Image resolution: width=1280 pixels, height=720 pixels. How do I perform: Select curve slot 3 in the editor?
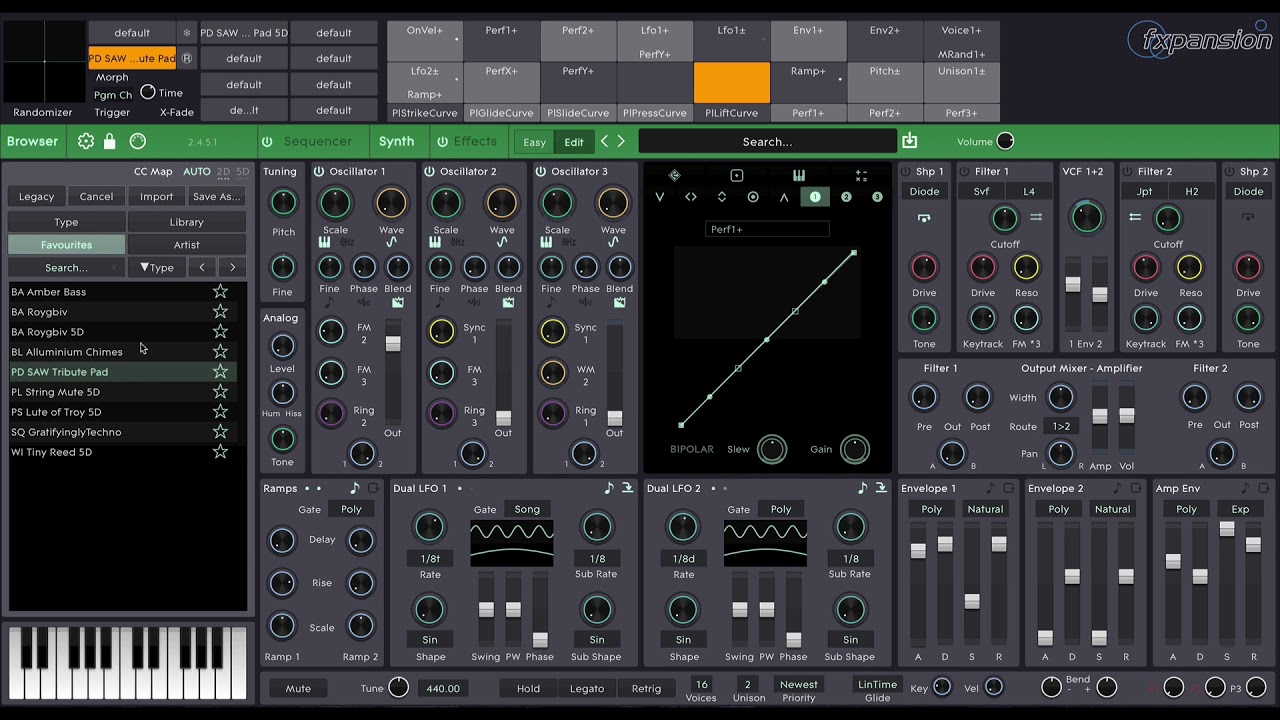[877, 197]
